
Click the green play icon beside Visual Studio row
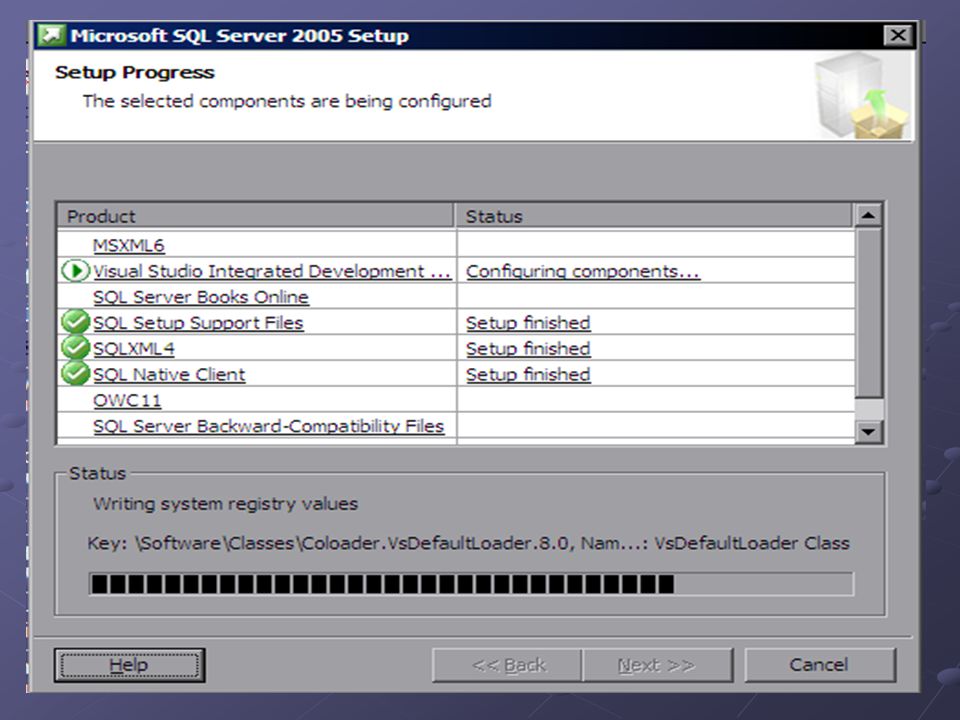[75, 271]
